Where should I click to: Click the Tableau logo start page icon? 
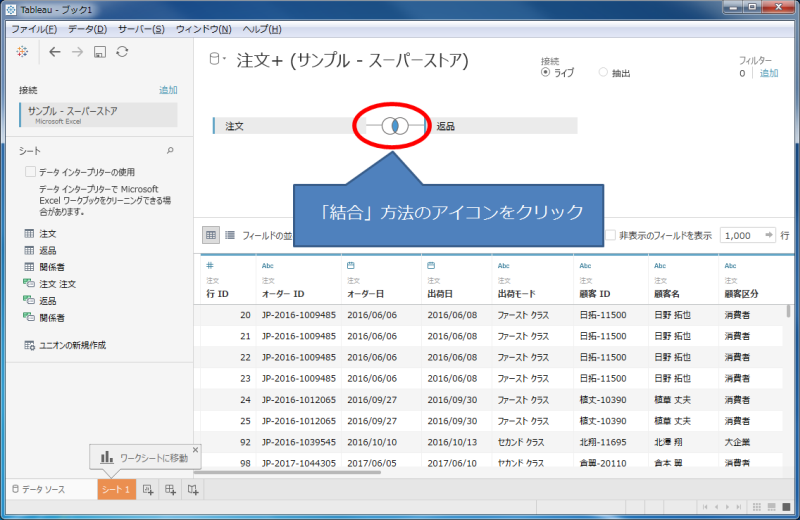[x=22, y=52]
